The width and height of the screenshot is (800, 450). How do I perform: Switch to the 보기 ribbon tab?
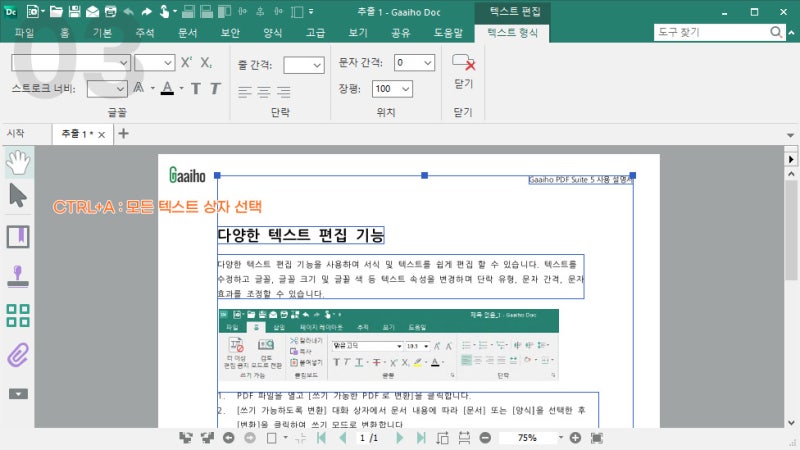coord(358,33)
